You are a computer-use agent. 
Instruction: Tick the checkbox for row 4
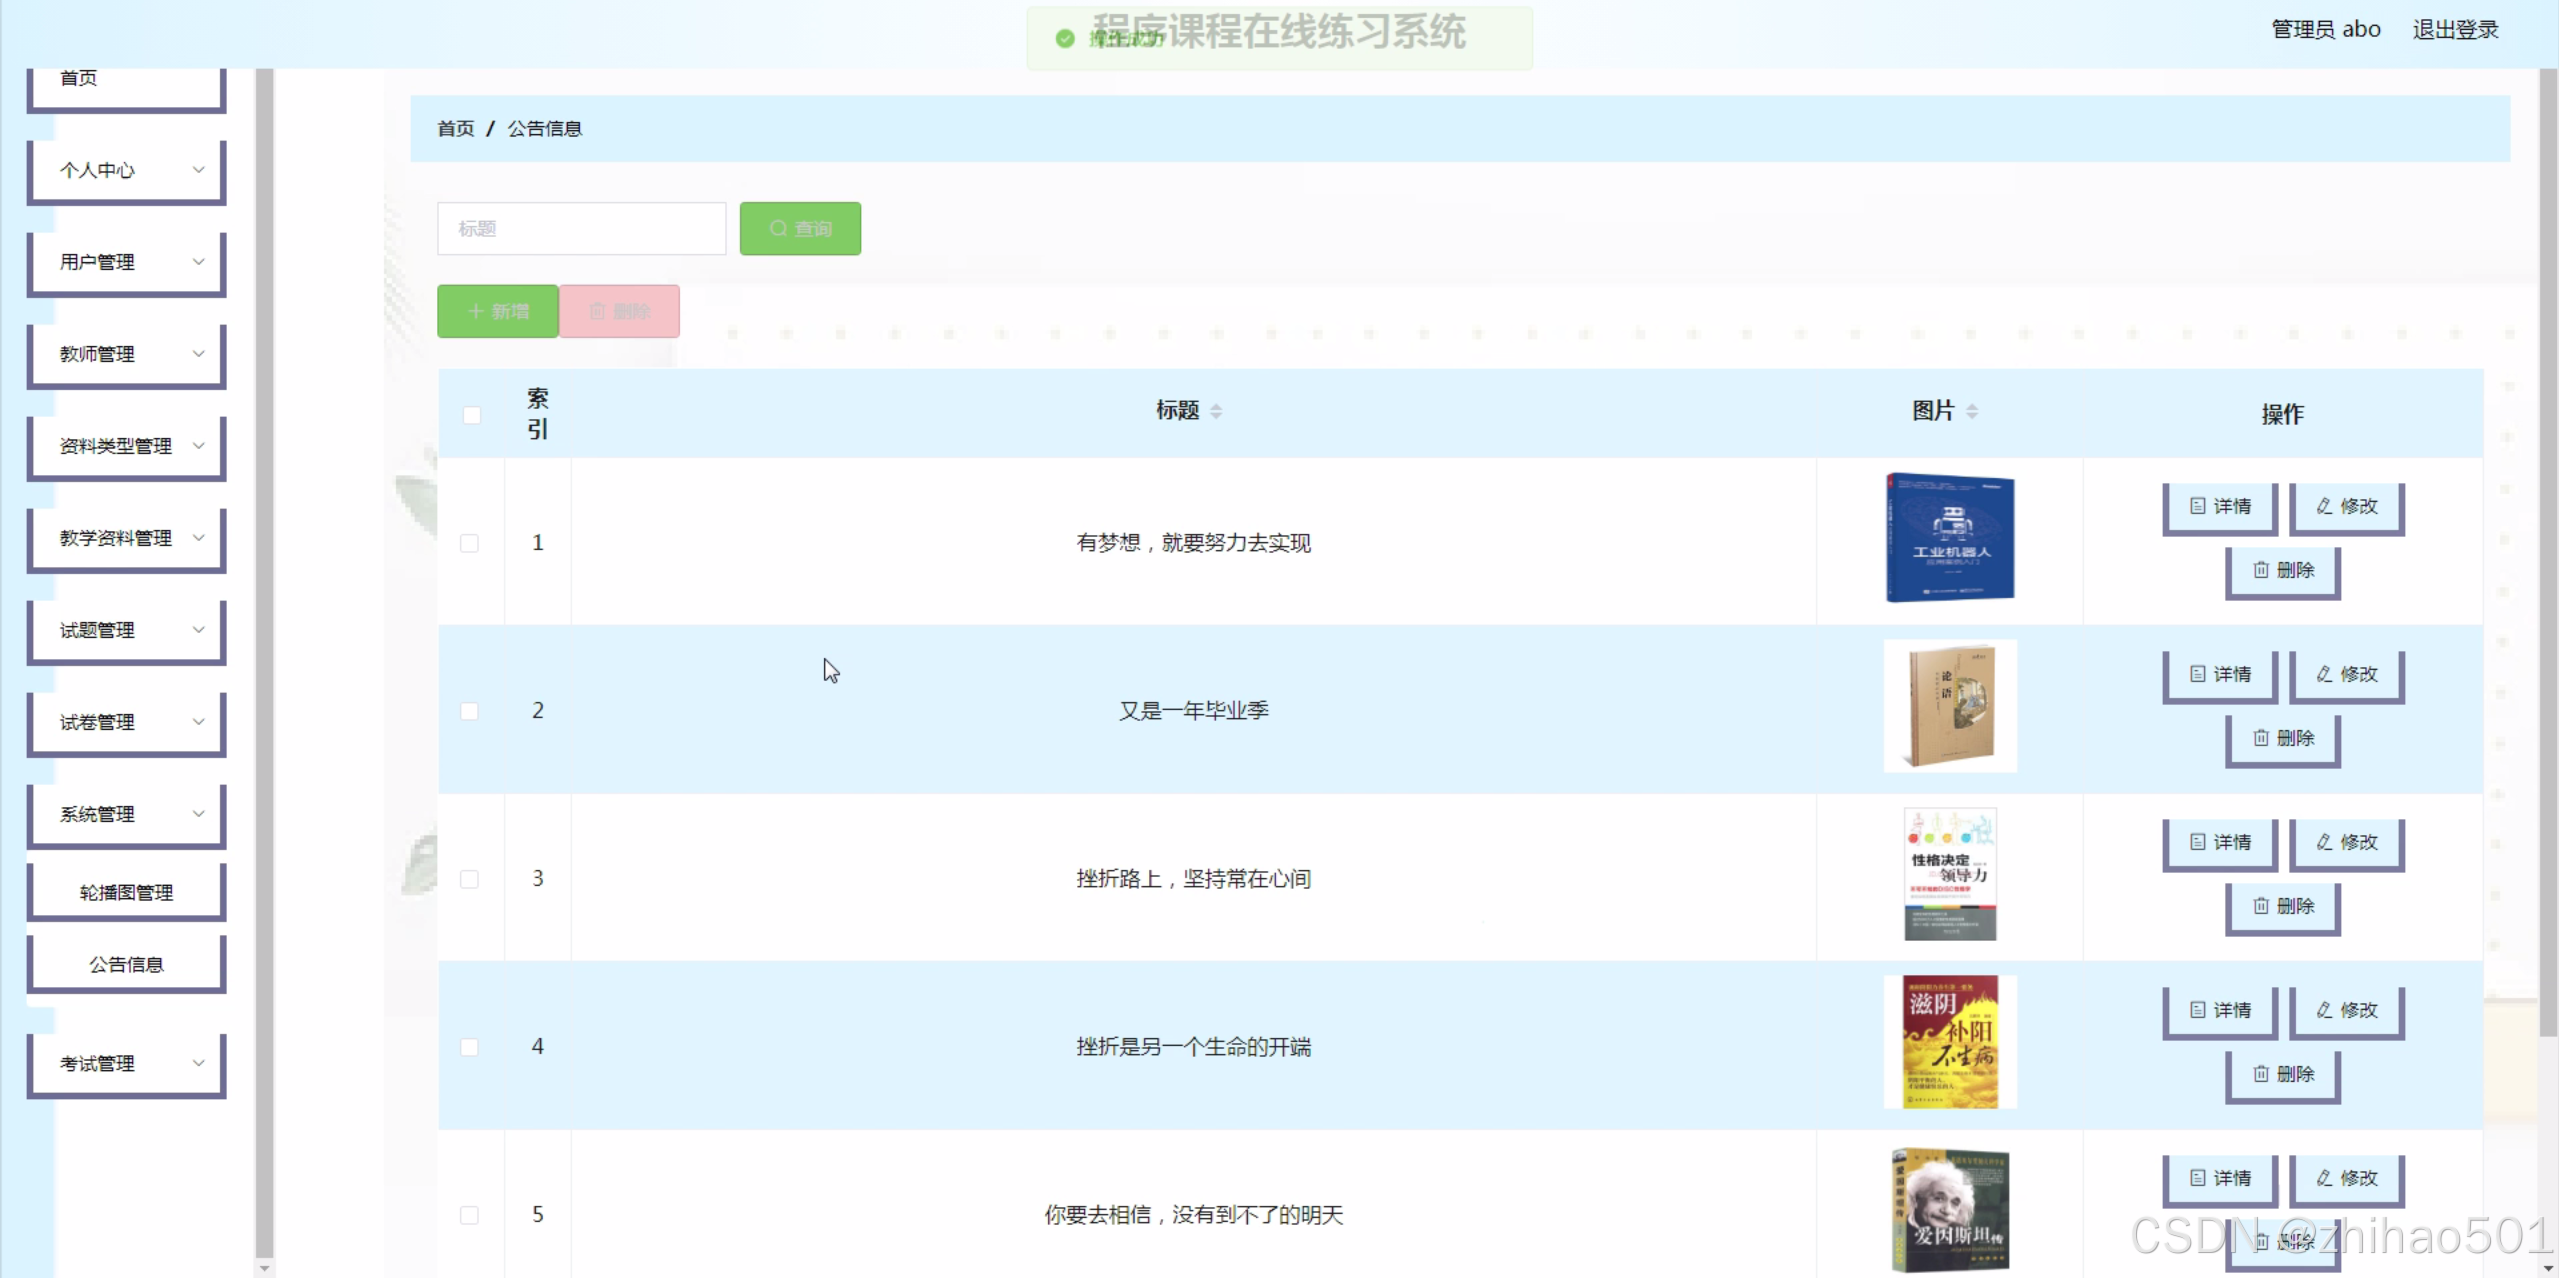click(x=469, y=1047)
